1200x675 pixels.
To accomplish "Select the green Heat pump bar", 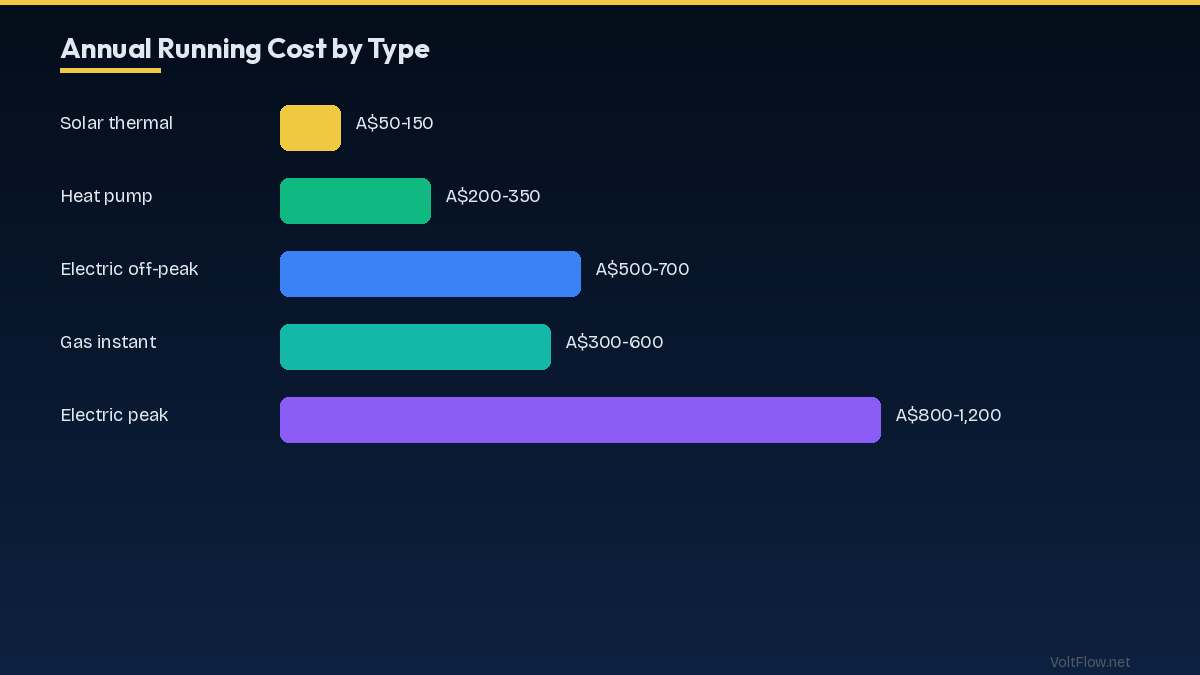I will click(355, 201).
